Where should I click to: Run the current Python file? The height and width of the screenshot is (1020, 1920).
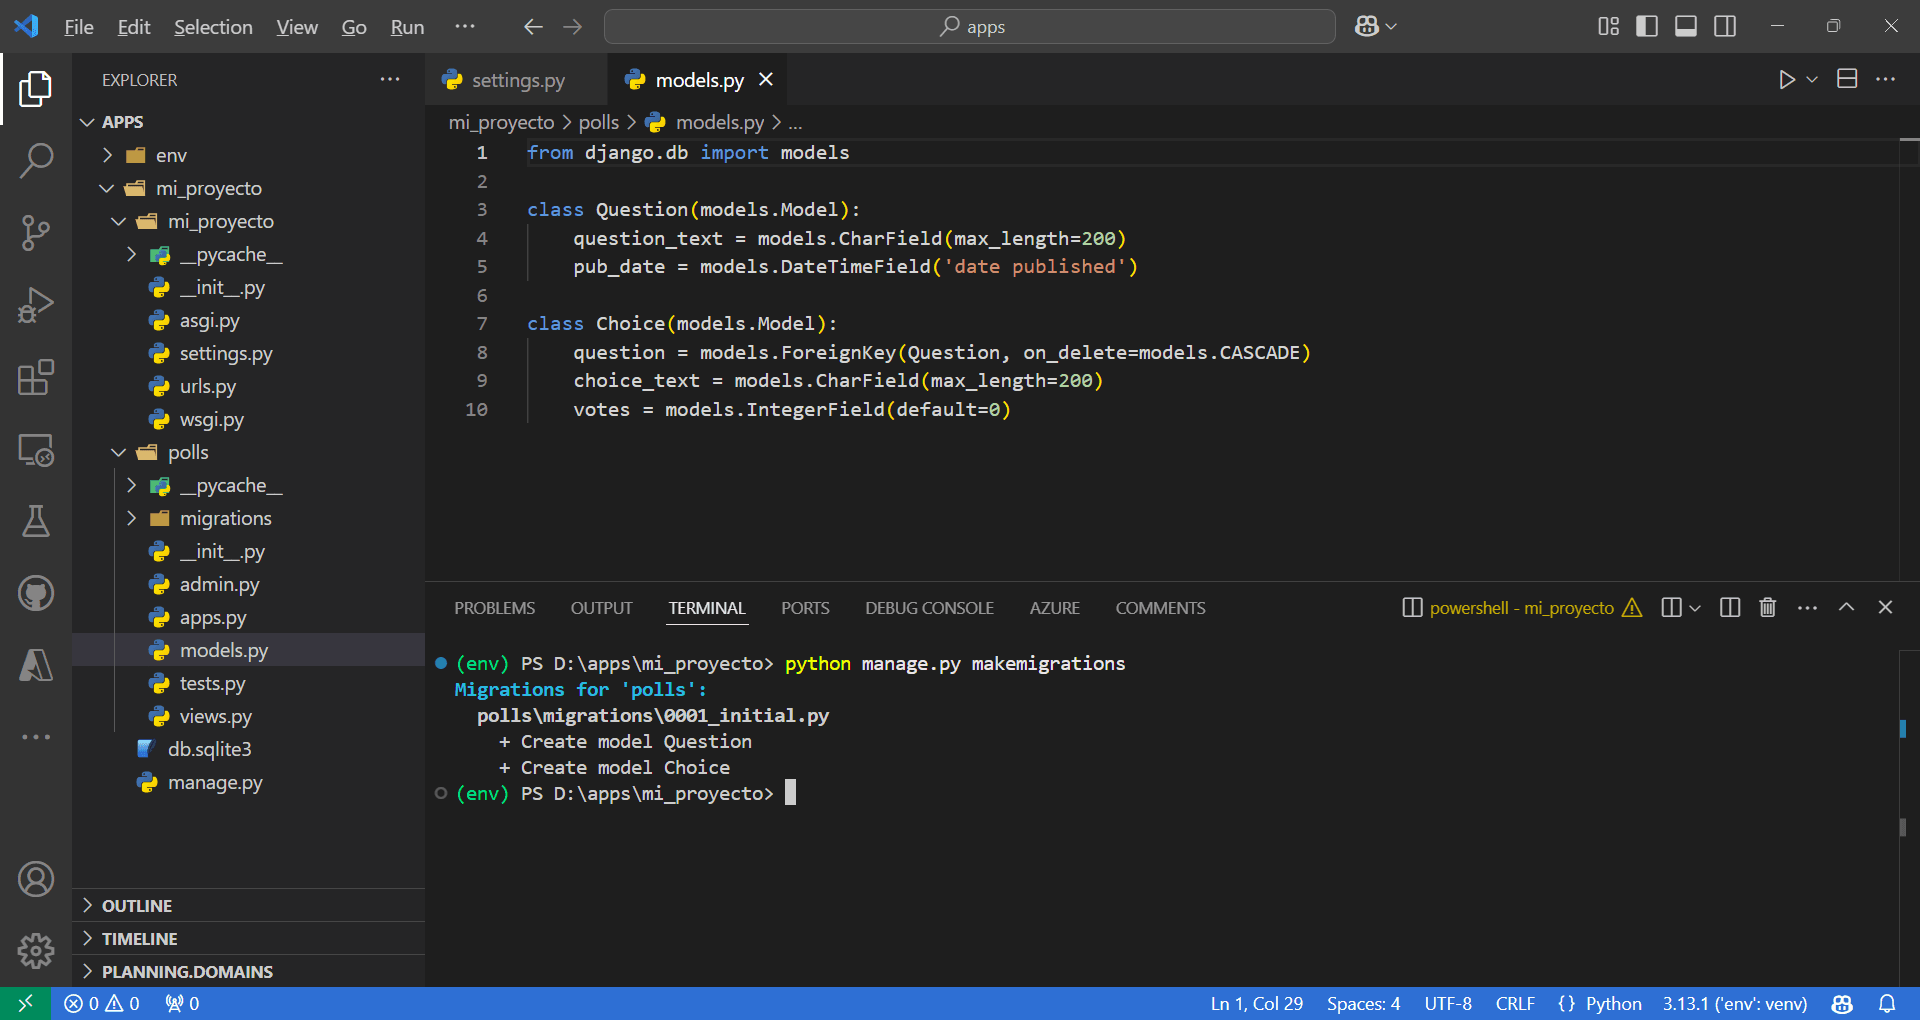tap(1788, 79)
